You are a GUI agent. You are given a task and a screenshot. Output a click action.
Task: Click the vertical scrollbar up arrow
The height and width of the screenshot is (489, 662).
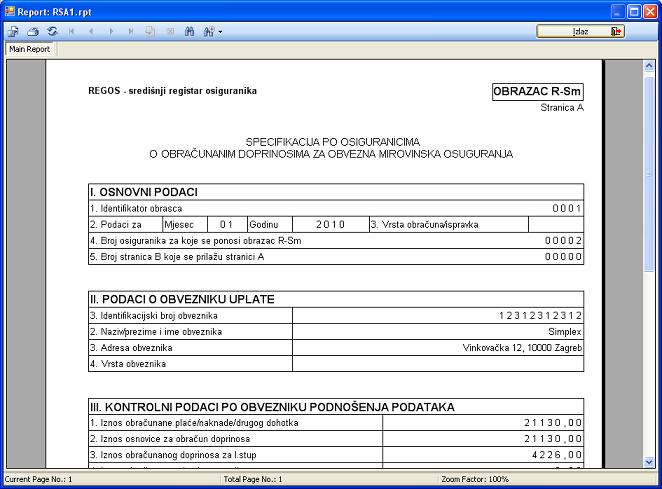tap(649, 67)
